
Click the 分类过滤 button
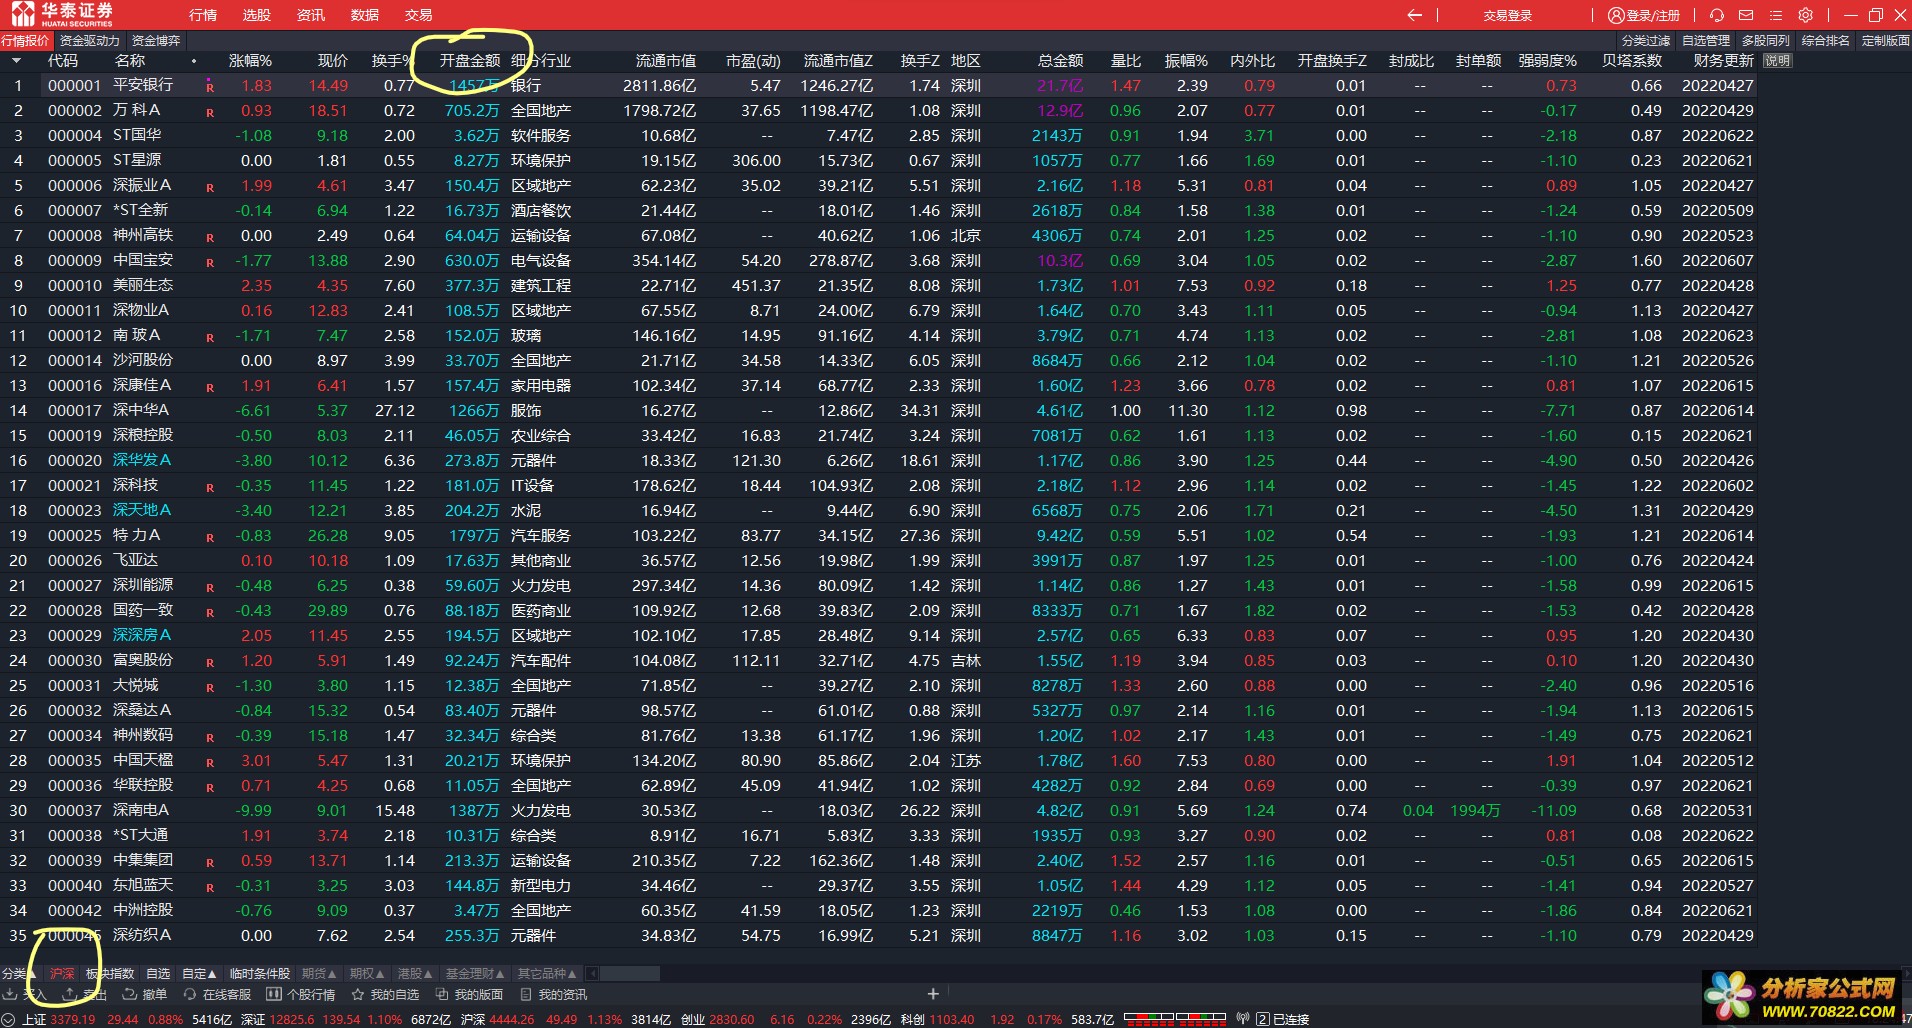tap(1646, 41)
